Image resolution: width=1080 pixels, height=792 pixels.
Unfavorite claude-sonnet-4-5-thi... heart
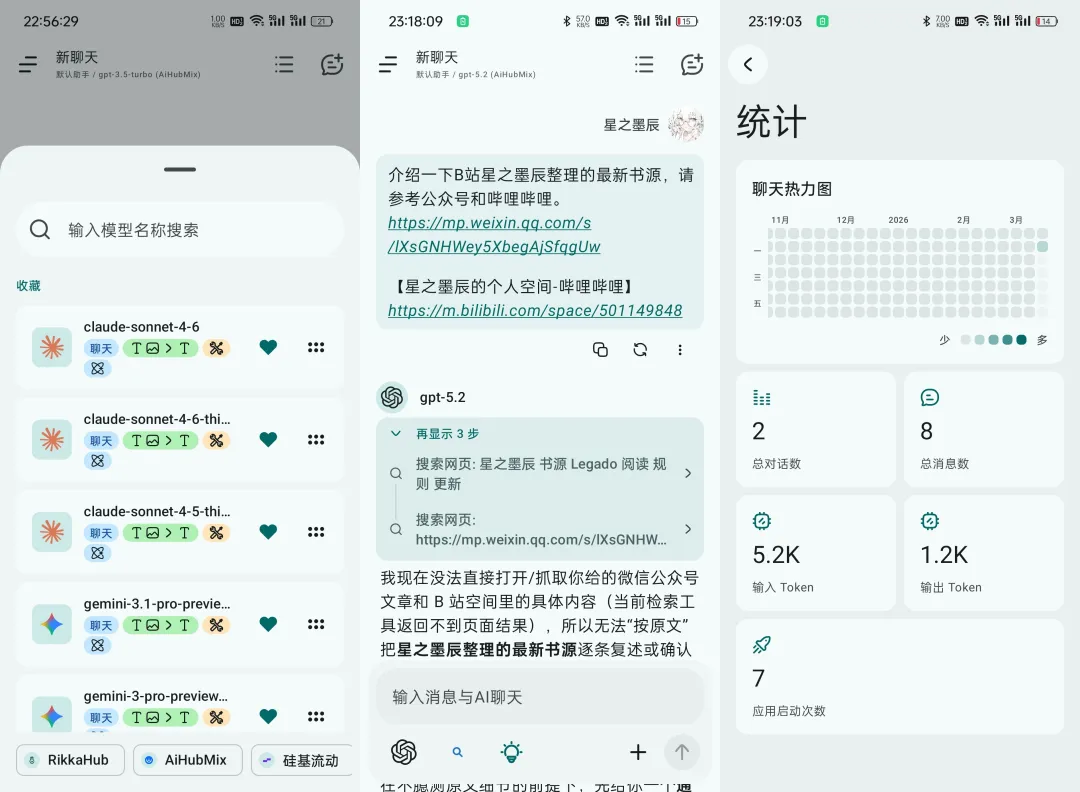(268, 532)
